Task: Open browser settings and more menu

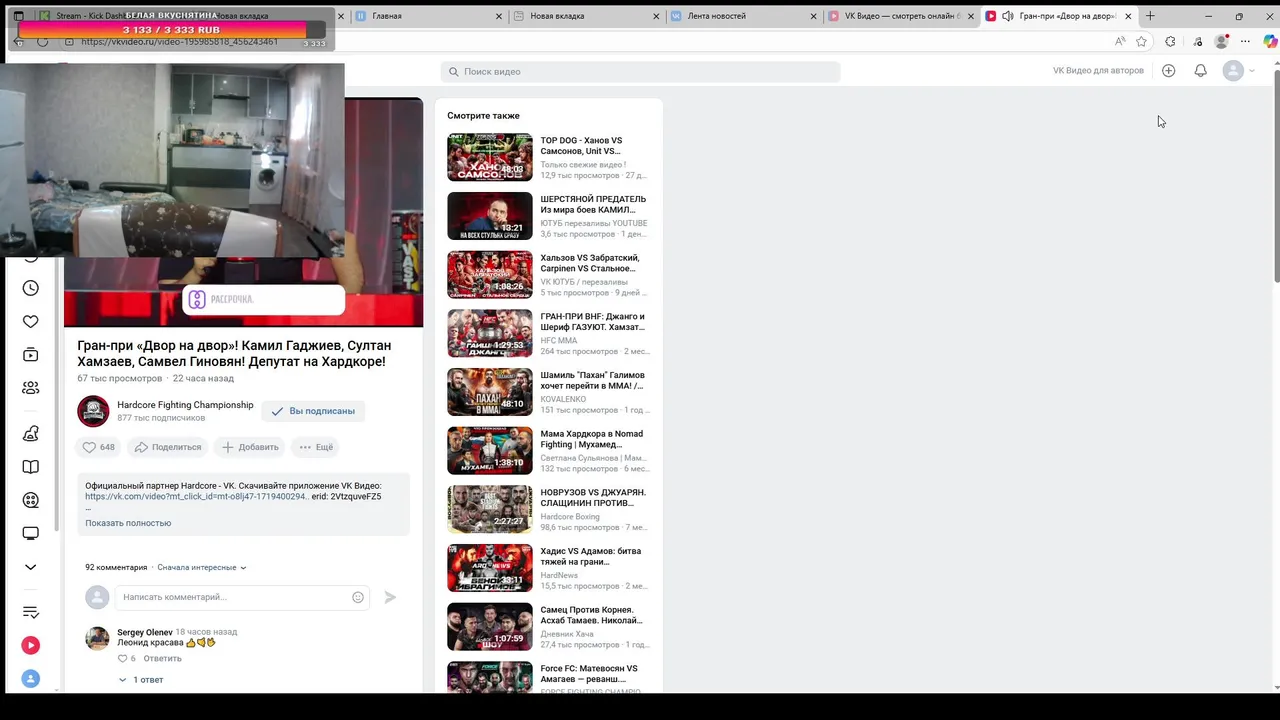Action: tap(1245, 41)
